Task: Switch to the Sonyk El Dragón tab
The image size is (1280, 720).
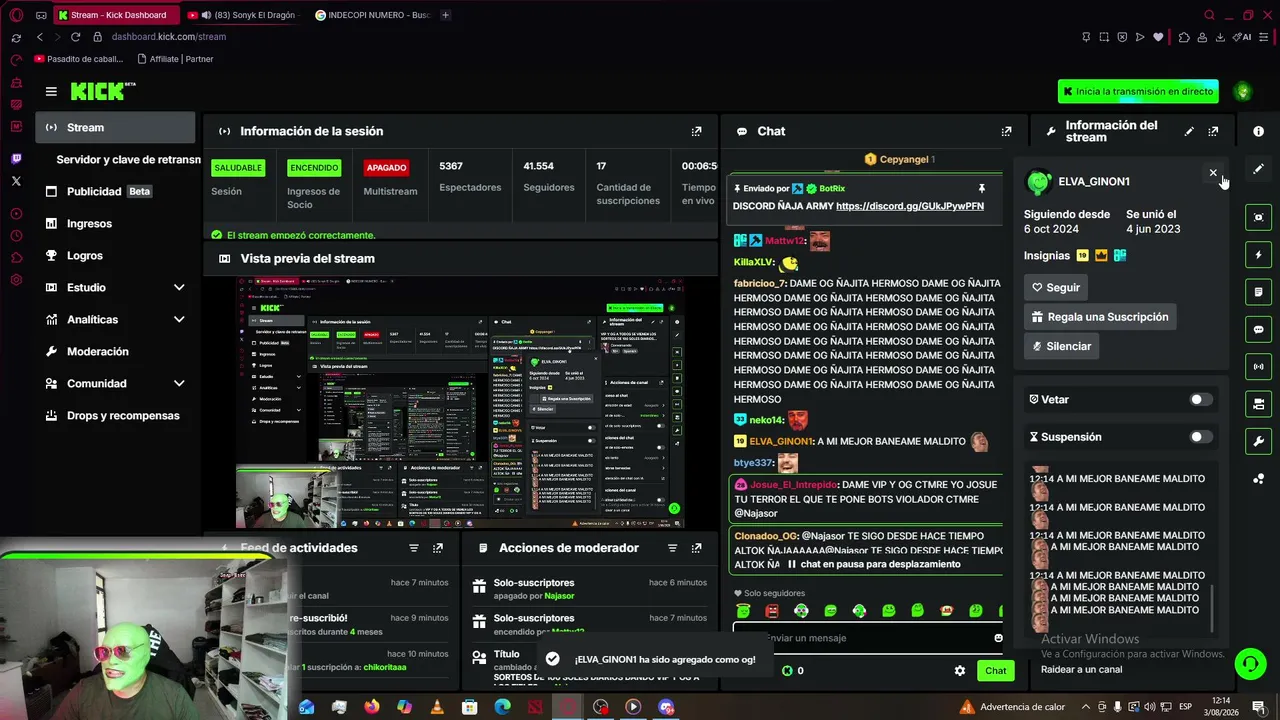Action: 242,15
